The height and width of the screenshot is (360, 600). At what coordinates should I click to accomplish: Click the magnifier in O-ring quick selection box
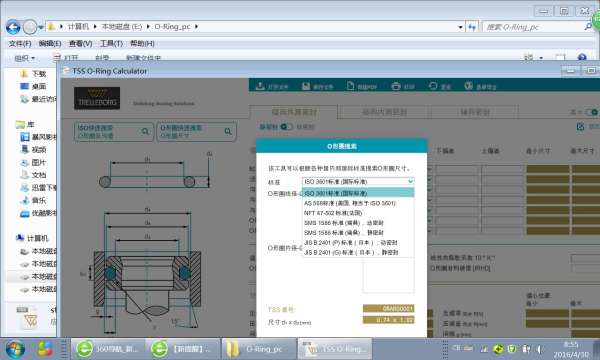[x=228, y=132]
